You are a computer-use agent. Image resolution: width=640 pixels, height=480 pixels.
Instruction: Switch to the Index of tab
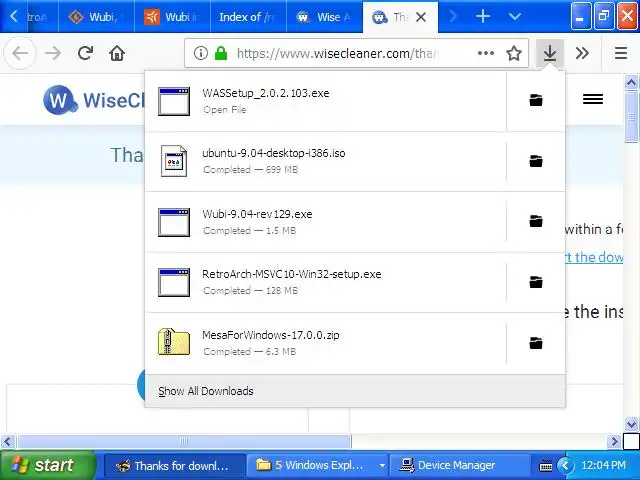(x=248, y=17)
